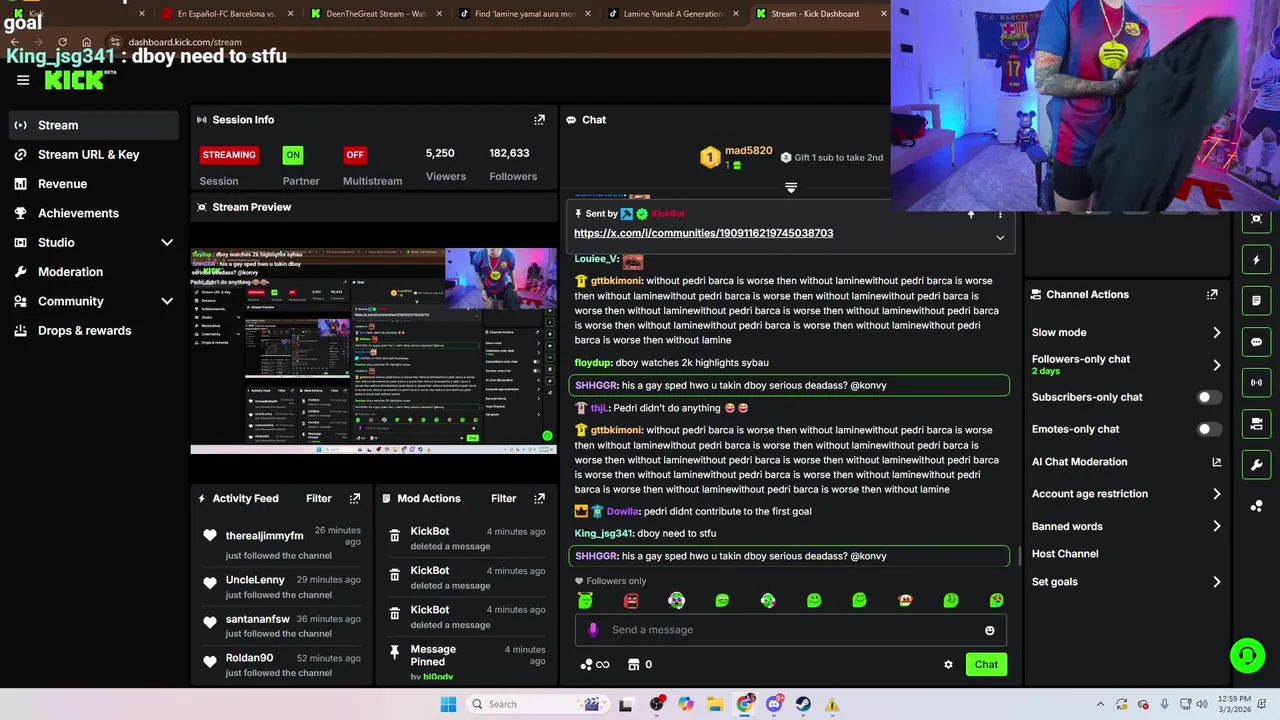1280x720 pixels.
Task: Open the Mod Actions Filter
Action: [x=504, y=498]
